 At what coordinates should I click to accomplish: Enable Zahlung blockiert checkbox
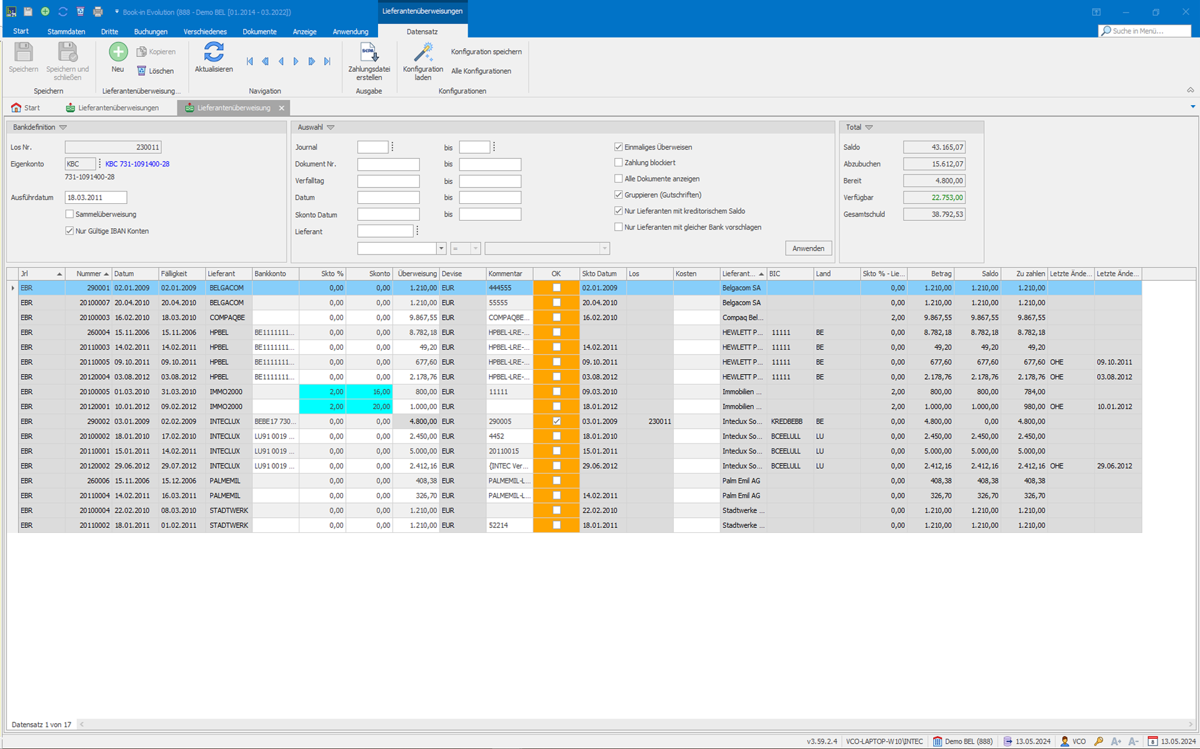coord(619,163)
